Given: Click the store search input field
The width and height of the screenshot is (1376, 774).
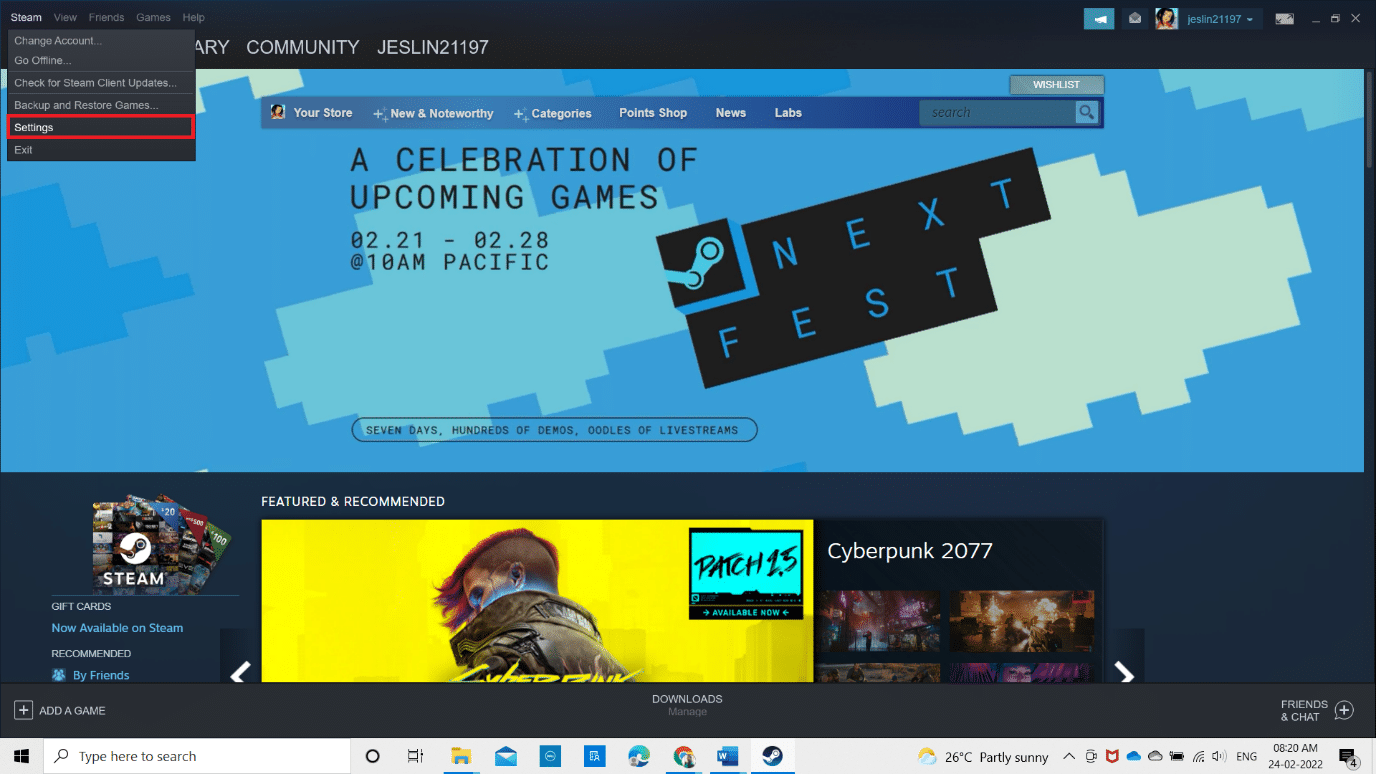Looking at the screenshot, I should (998, 113).
